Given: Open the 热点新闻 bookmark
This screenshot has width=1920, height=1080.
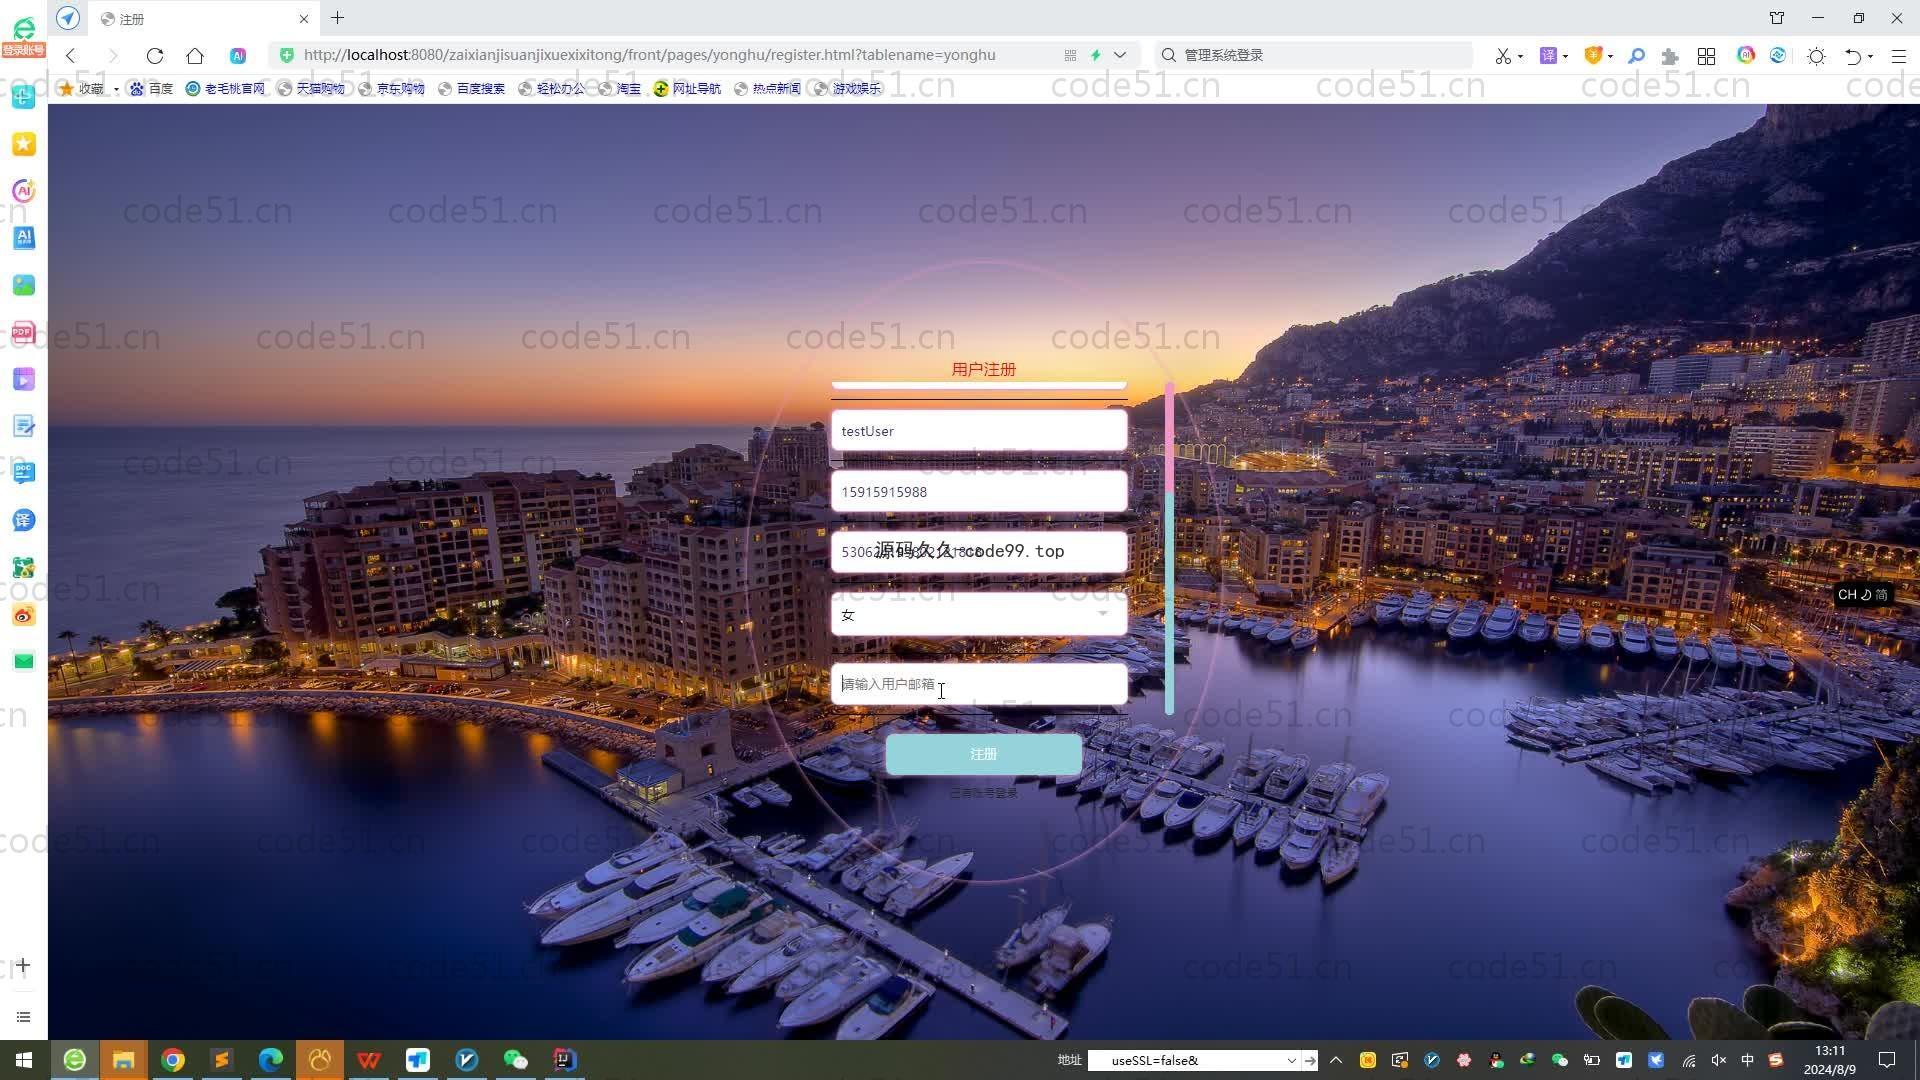Looking at the screenshot, I should coord(767,88).
